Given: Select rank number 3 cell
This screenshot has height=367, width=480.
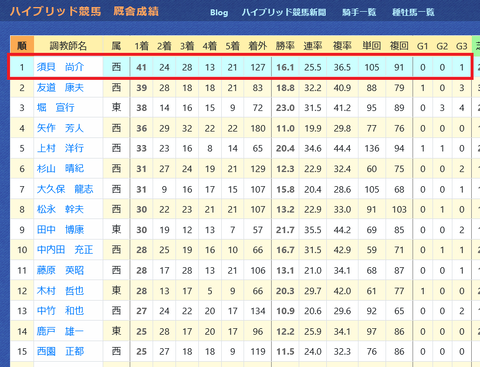Looking at the screenshot, I should point(22,108).
